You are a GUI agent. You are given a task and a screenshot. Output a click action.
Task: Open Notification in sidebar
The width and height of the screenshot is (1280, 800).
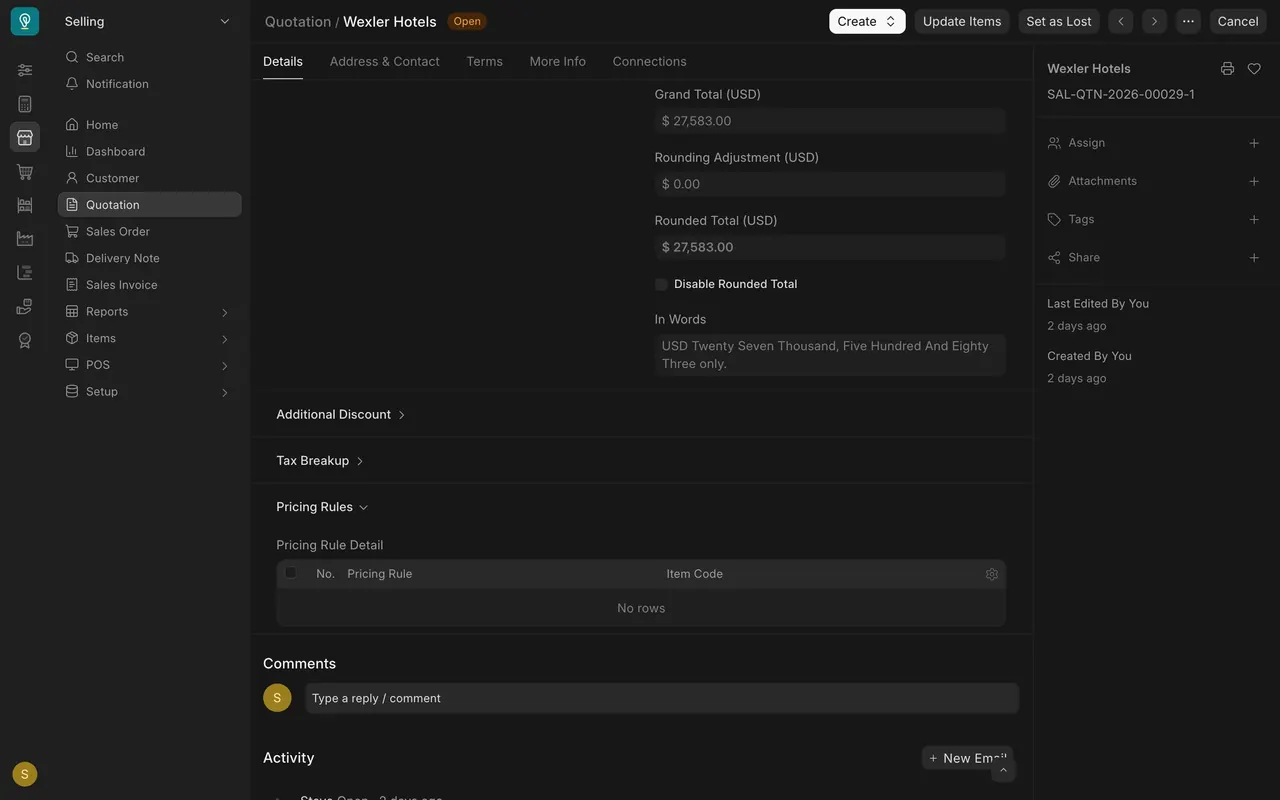(149, 84)
